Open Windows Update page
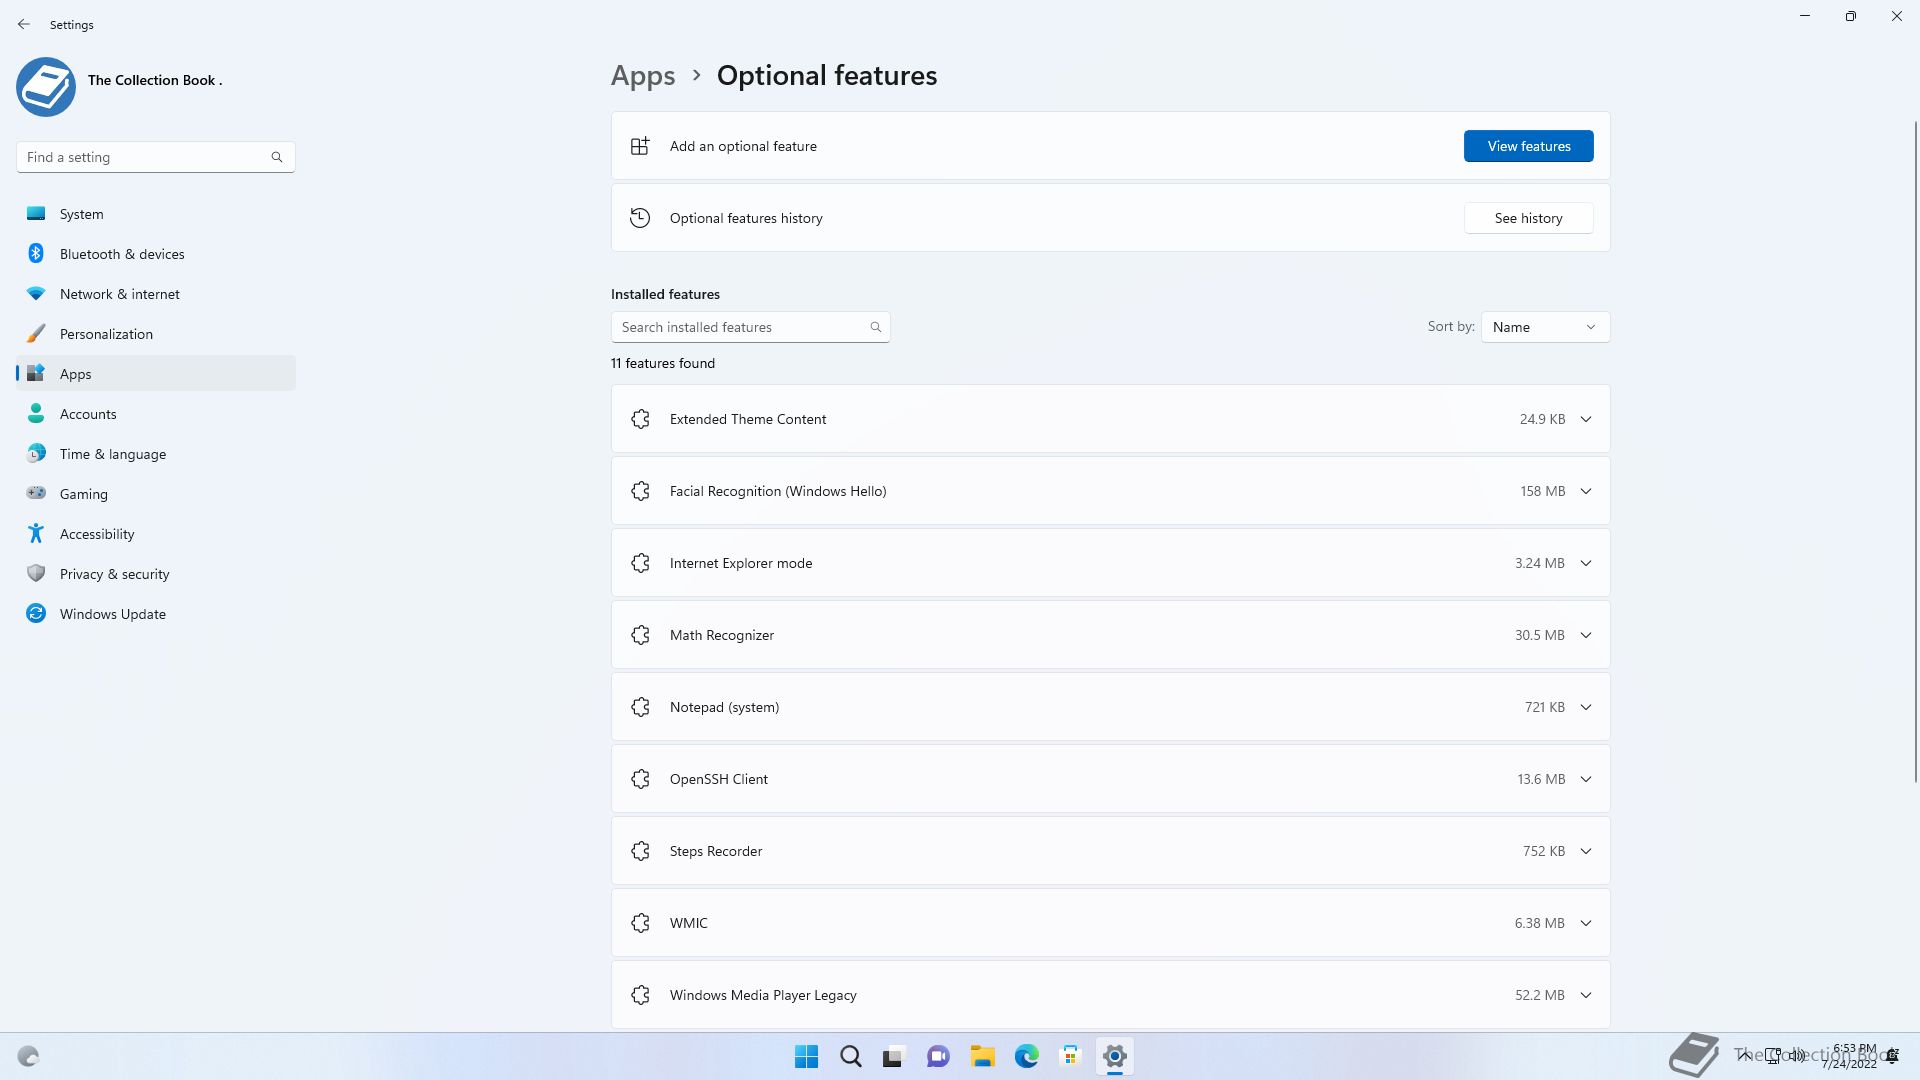1920x1080 pixels. tap(156, 614)
